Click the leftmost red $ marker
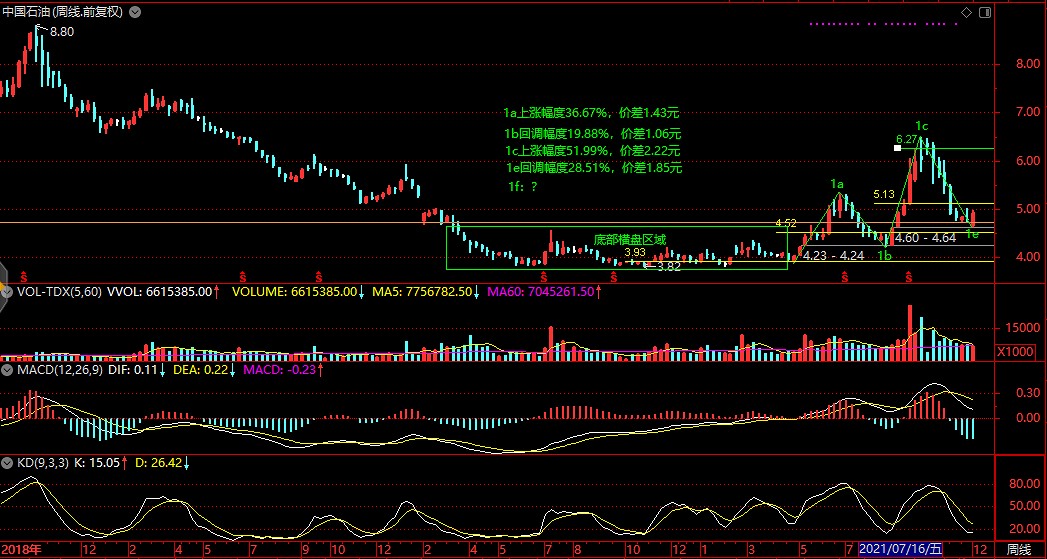 click(x=25, y=275)
